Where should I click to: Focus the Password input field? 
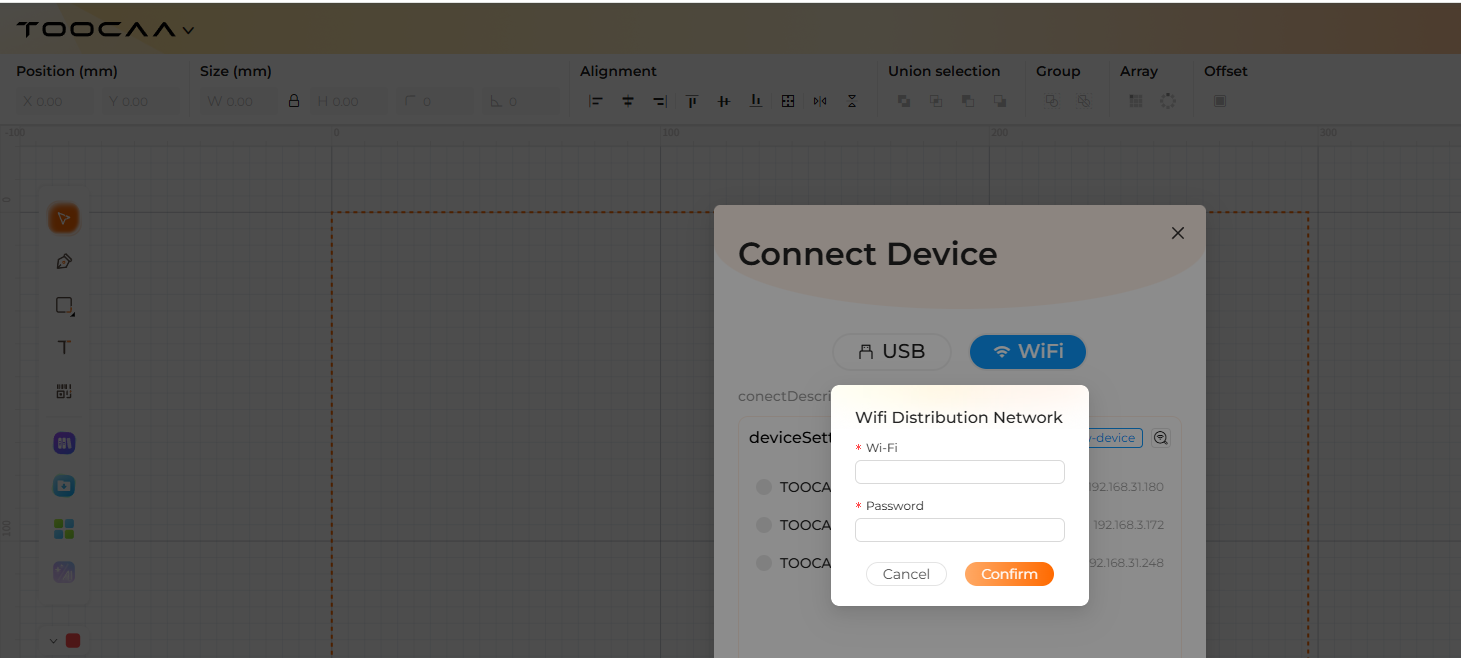[960, 530]
